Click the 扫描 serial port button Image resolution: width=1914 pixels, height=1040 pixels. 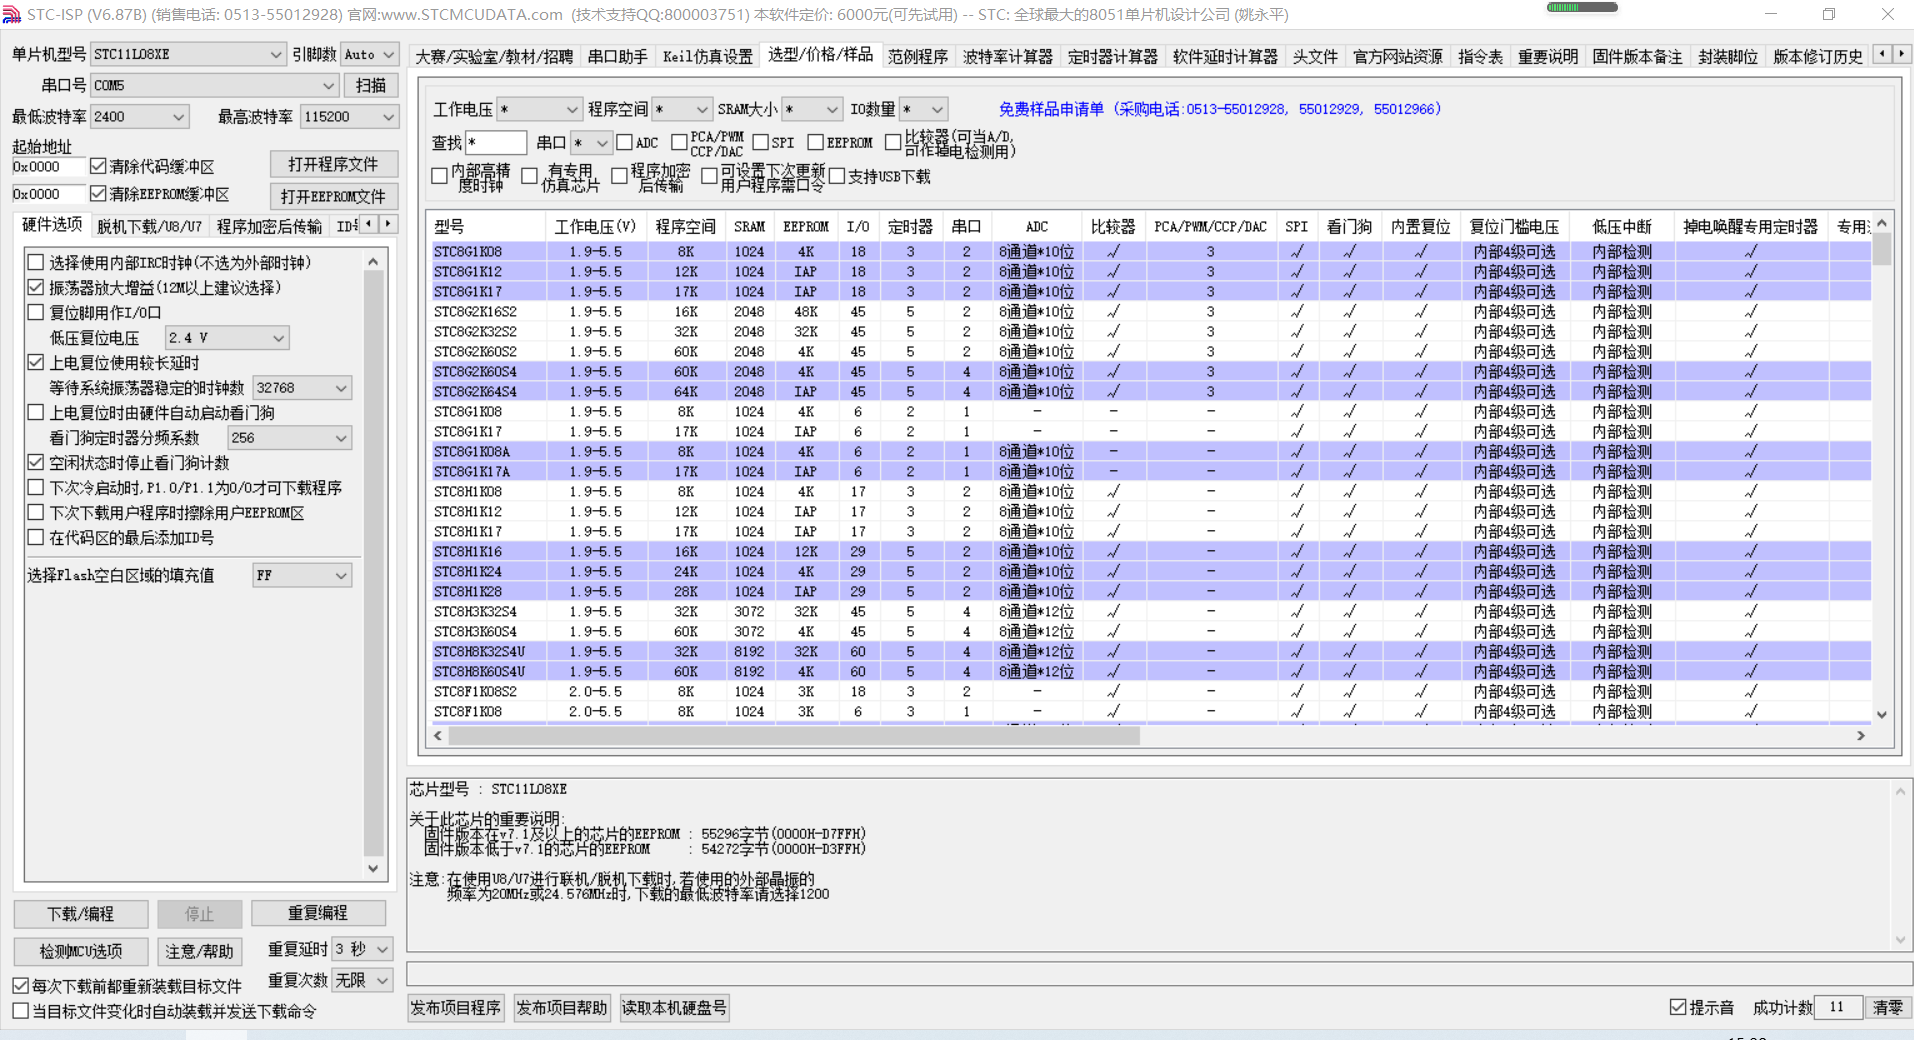pos(371,85)
